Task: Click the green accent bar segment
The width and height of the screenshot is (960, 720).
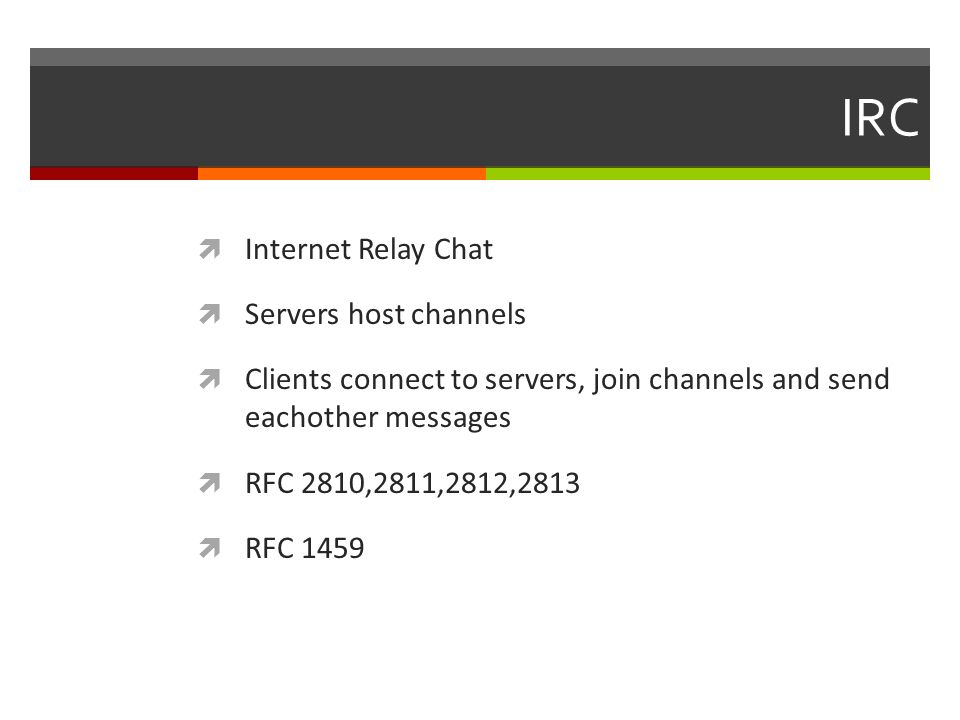Action: [708, 174]
